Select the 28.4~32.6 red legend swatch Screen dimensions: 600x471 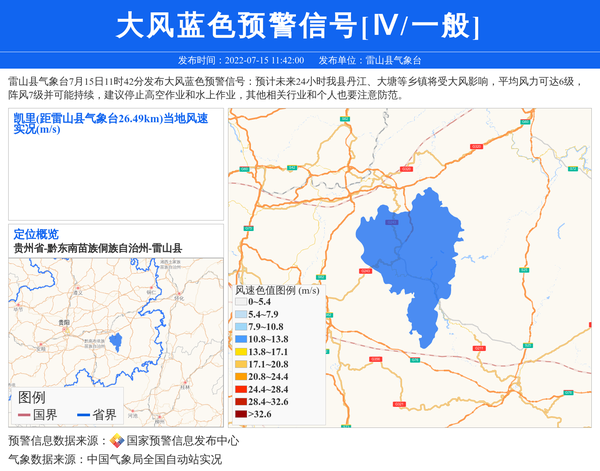tap(240, 401)
